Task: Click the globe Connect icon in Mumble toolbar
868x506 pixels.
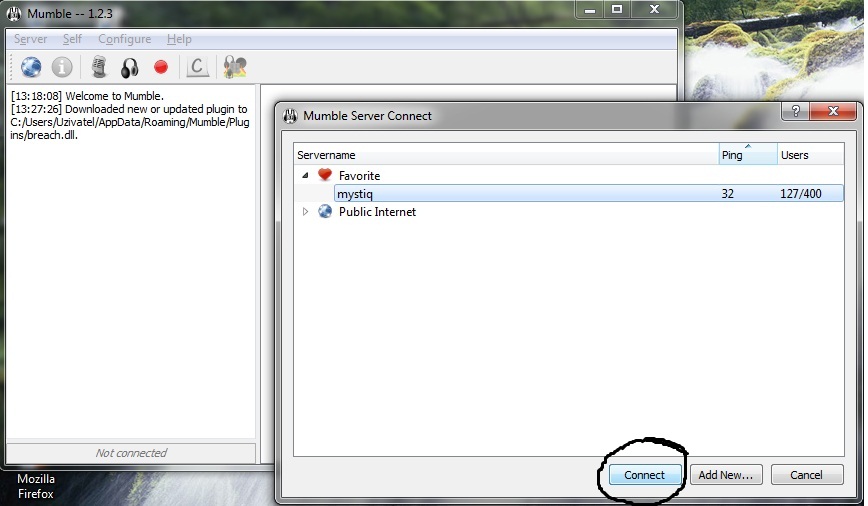Action: coord(31,68)
